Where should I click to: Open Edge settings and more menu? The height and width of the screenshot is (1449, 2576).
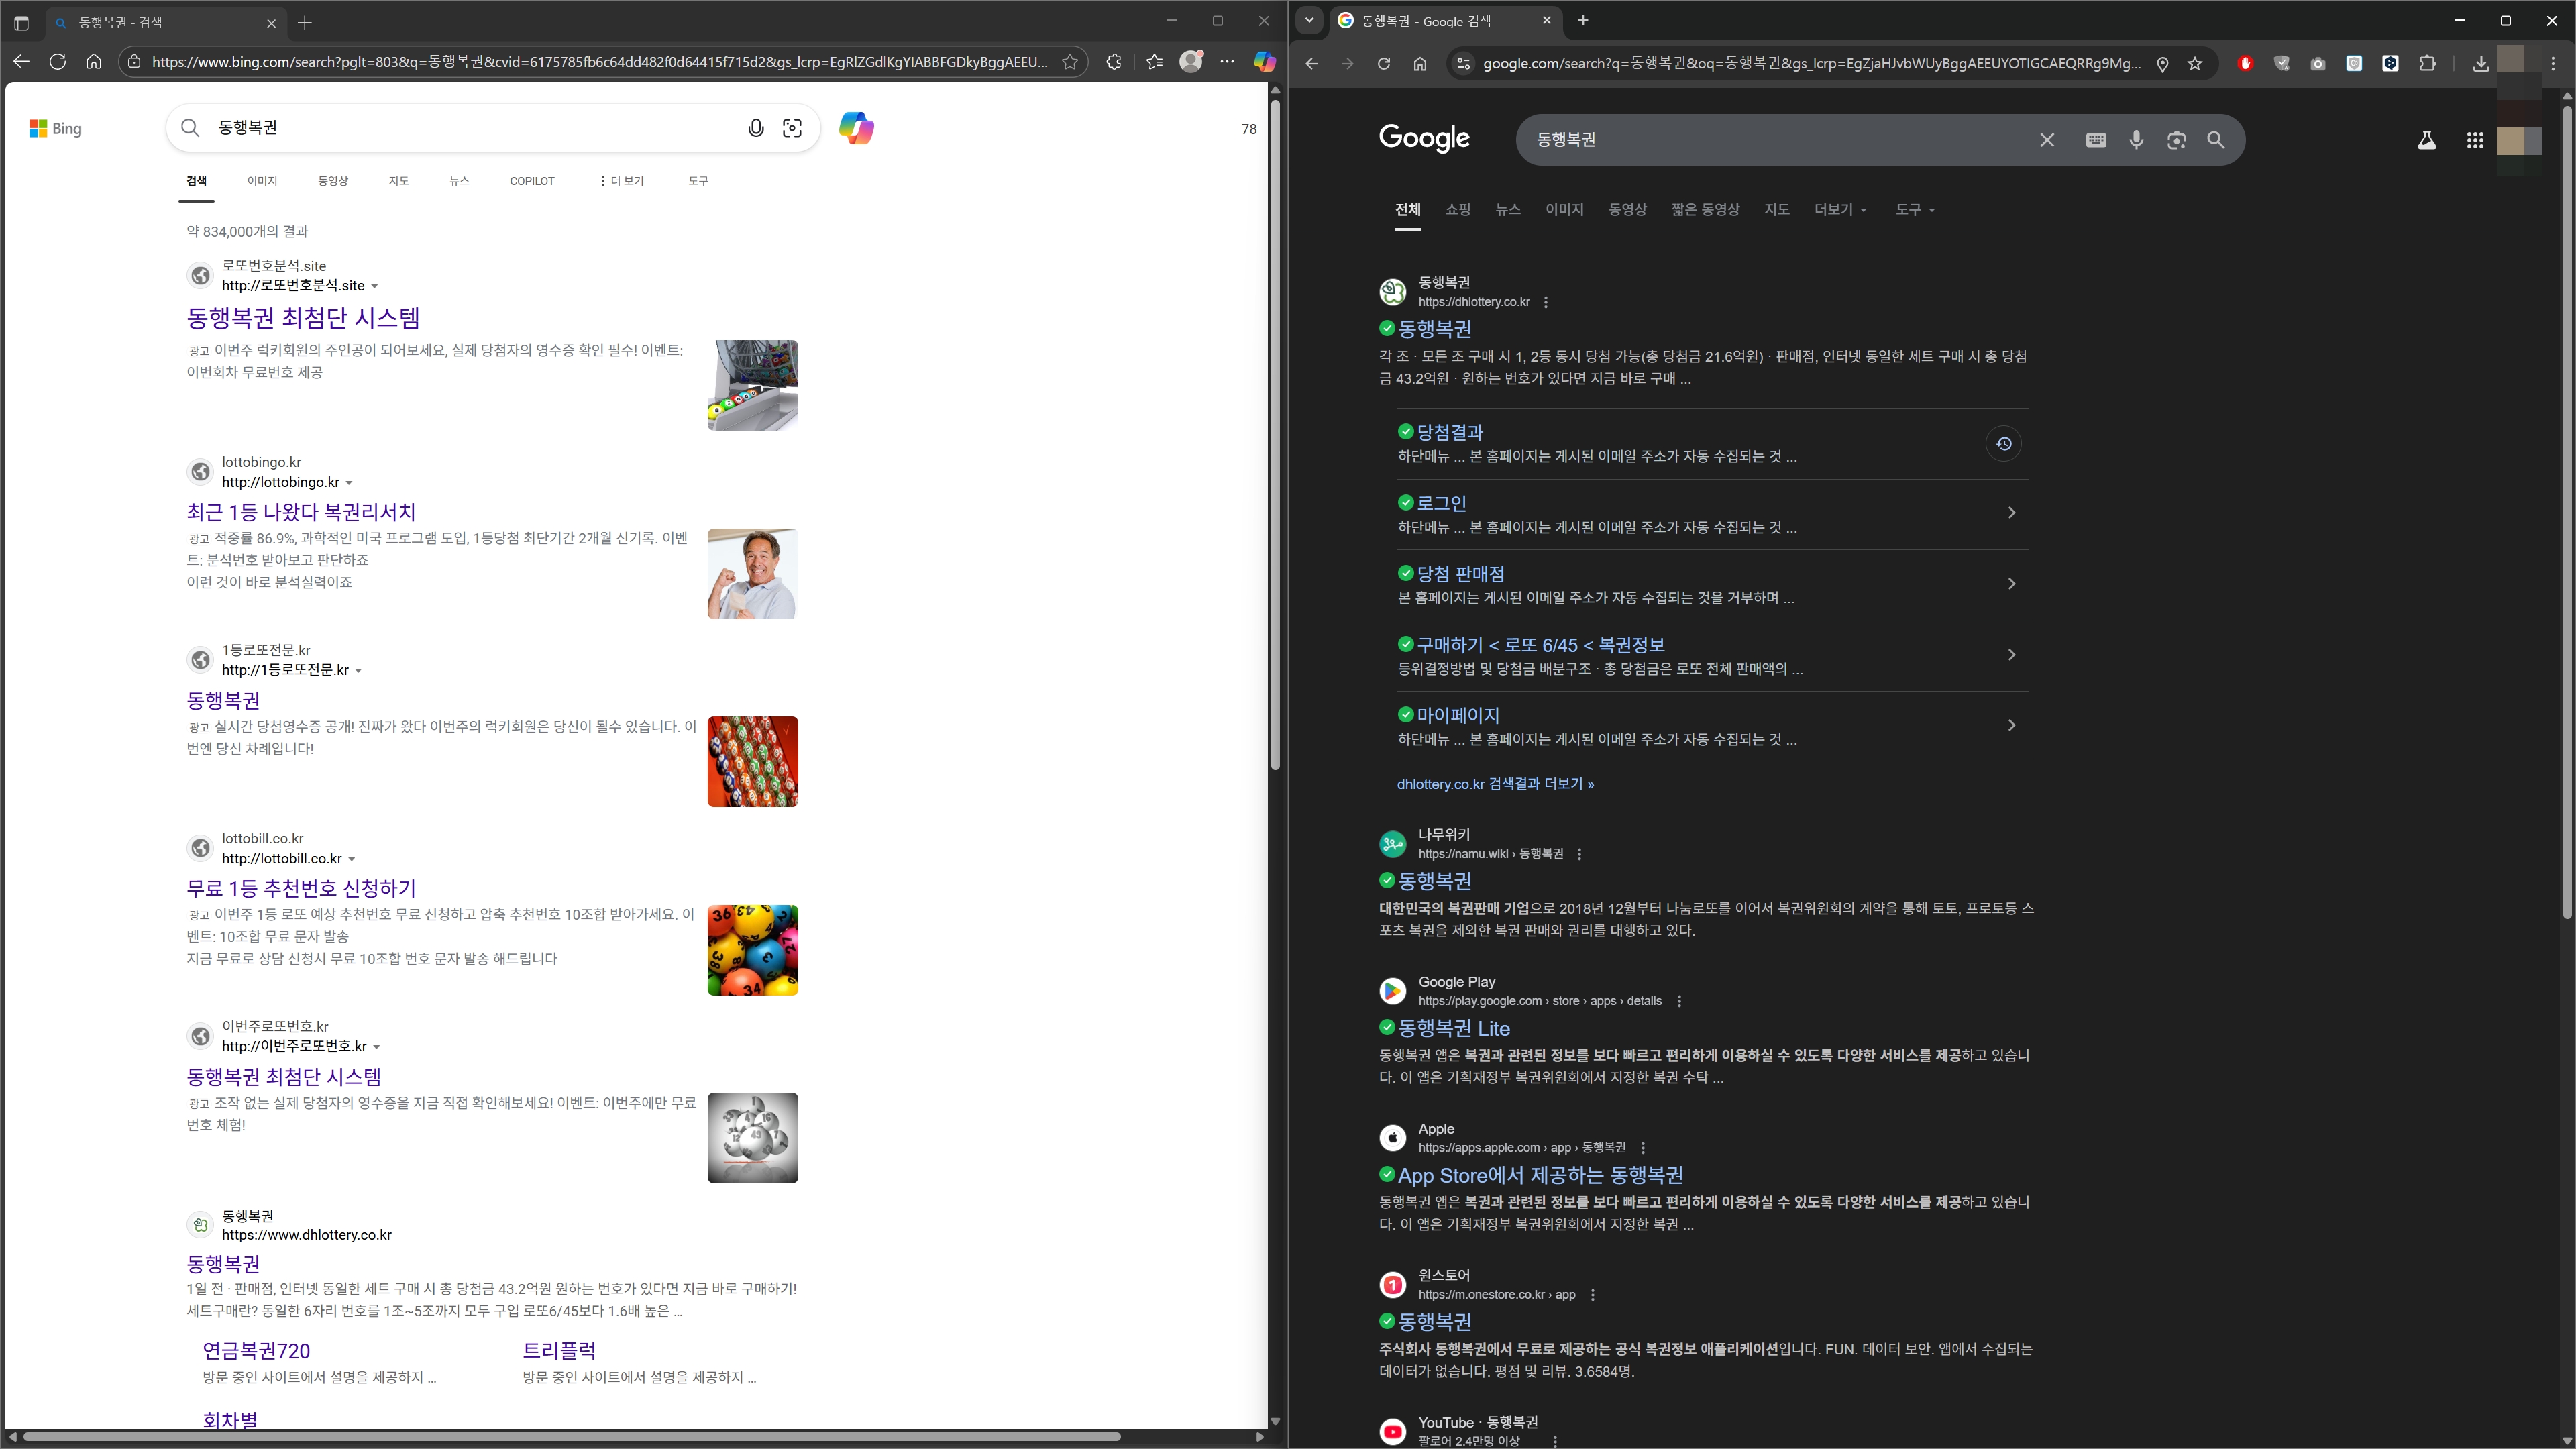pyautogui.click(x=1227, y=62)
